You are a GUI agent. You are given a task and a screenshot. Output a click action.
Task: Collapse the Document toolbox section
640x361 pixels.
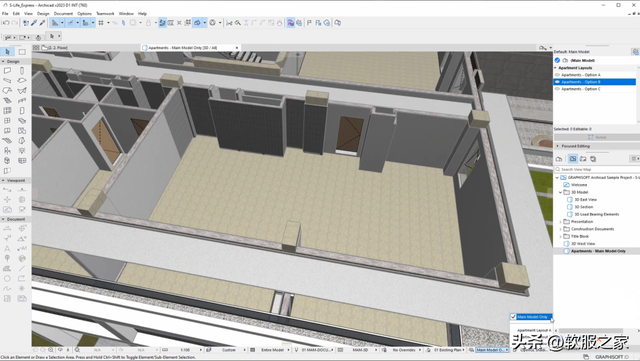click(3, 219)
